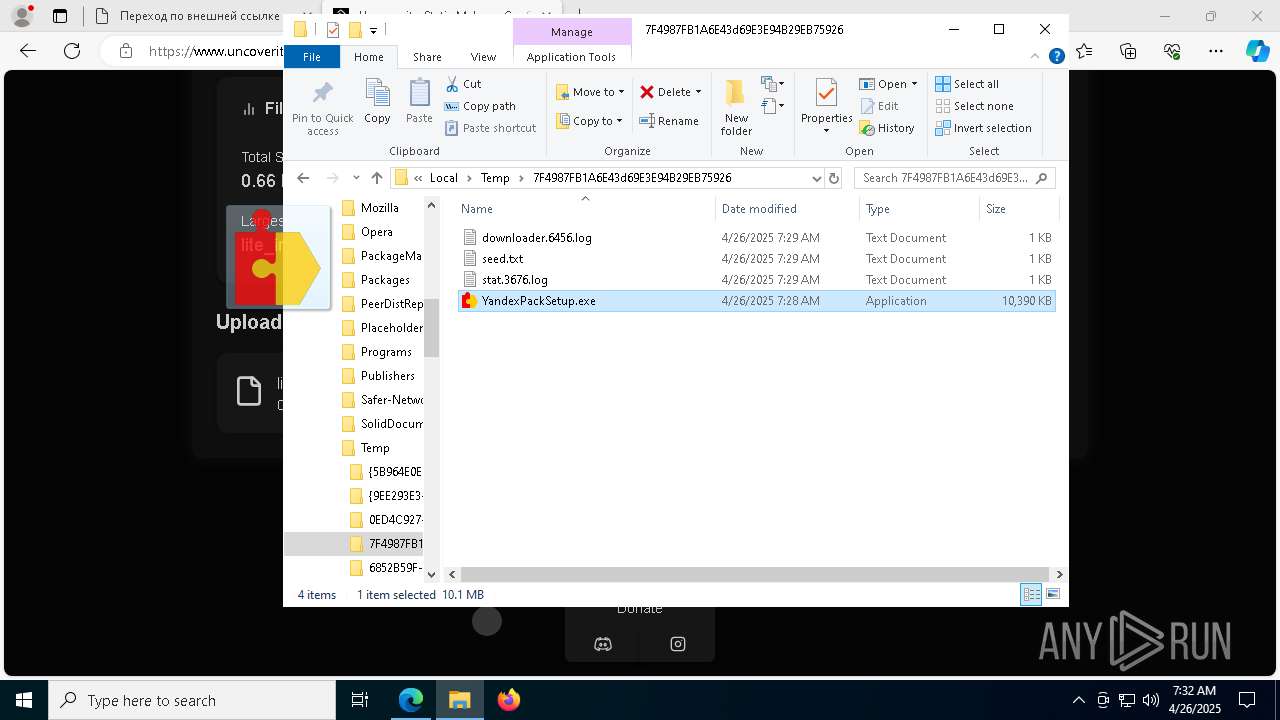Select Programs folder in tree
The height and width of the screenshot is (720, 1280).
tap(385, 352)
